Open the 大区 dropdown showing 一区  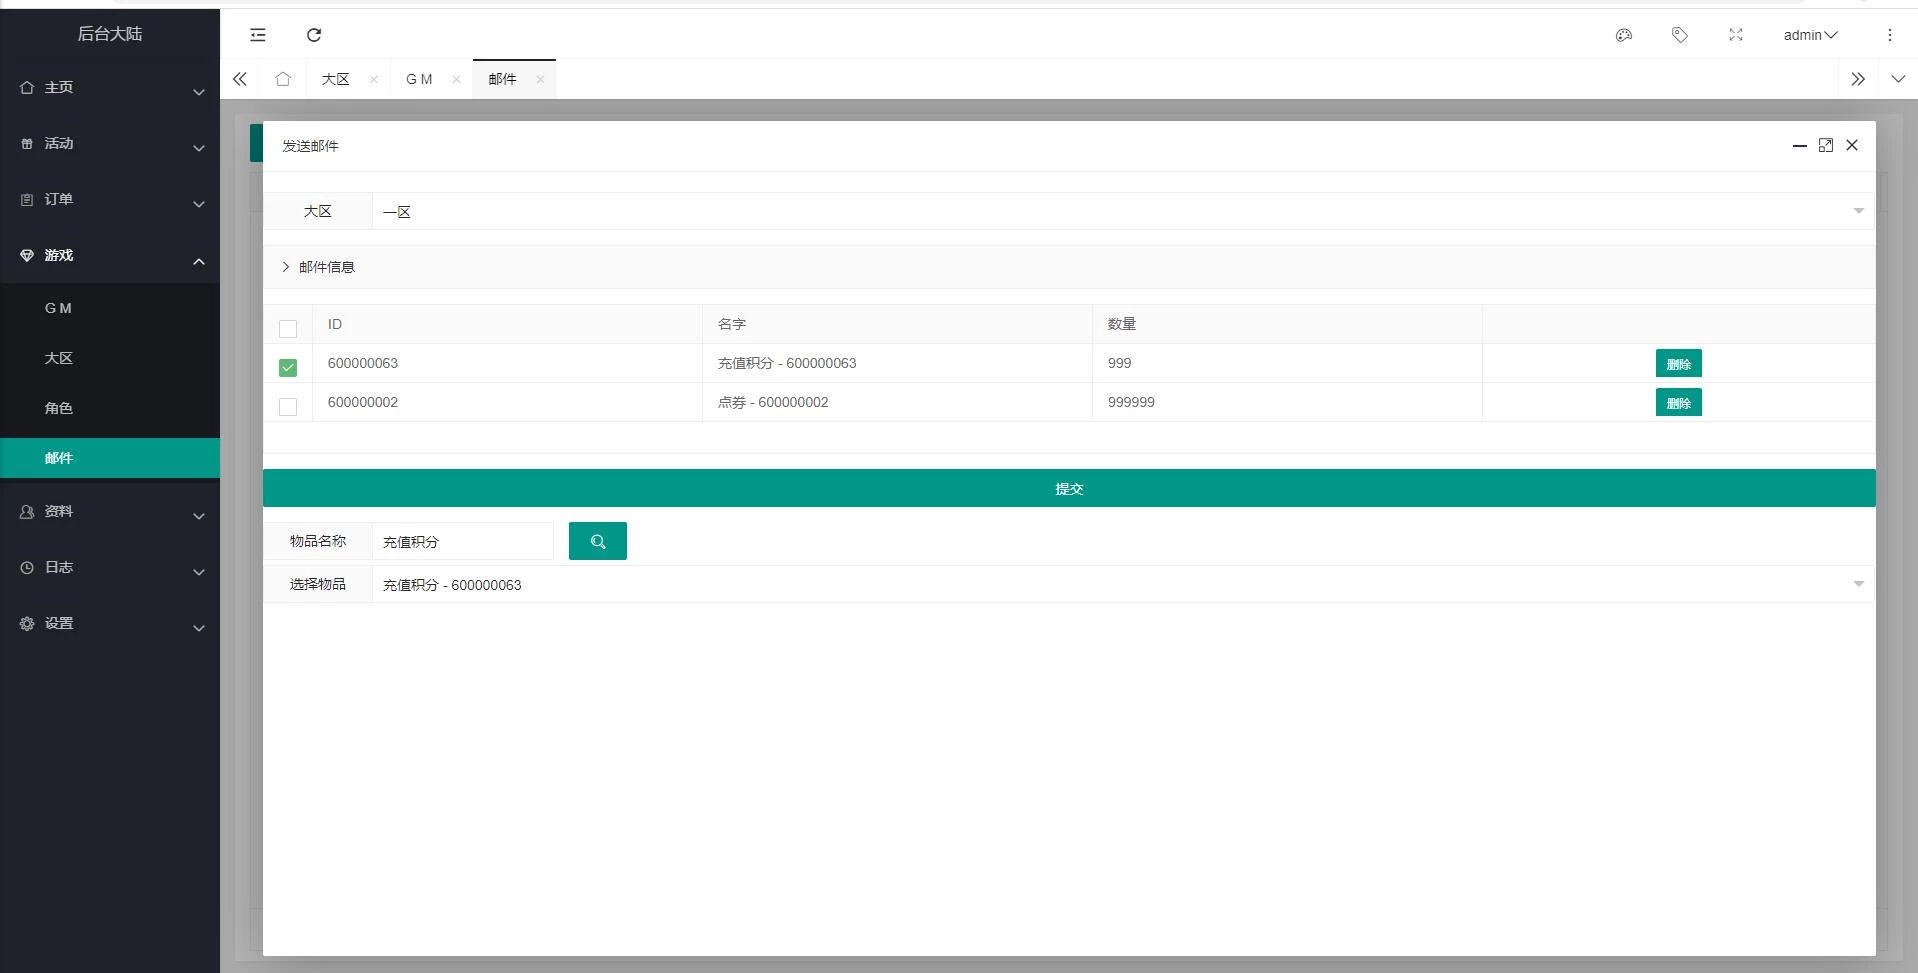1120,211
